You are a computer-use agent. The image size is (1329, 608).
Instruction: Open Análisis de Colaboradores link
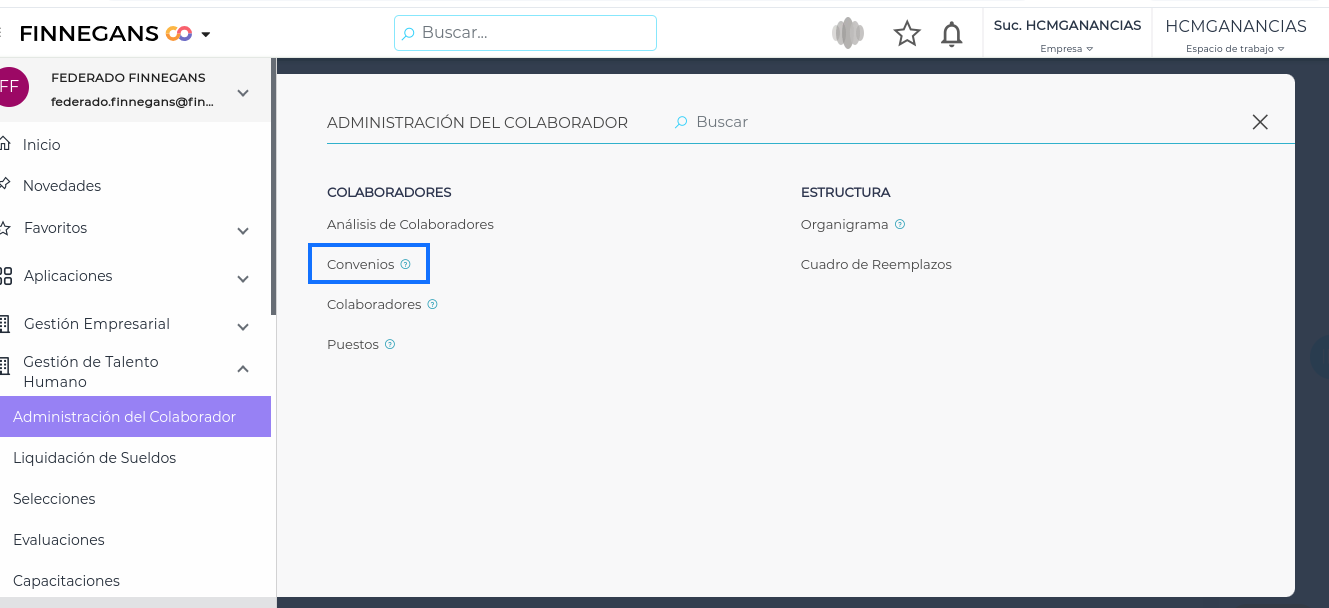click(x=410, y=224)
